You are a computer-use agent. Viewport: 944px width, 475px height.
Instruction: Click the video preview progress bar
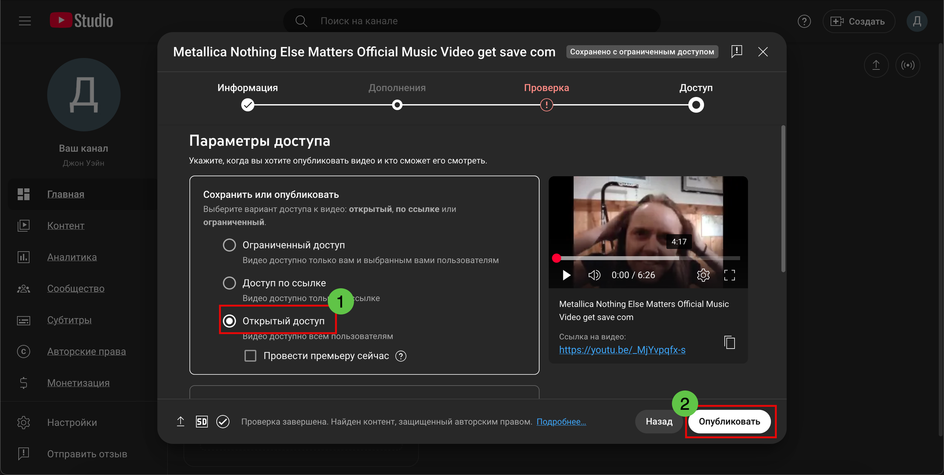[648, 258]
